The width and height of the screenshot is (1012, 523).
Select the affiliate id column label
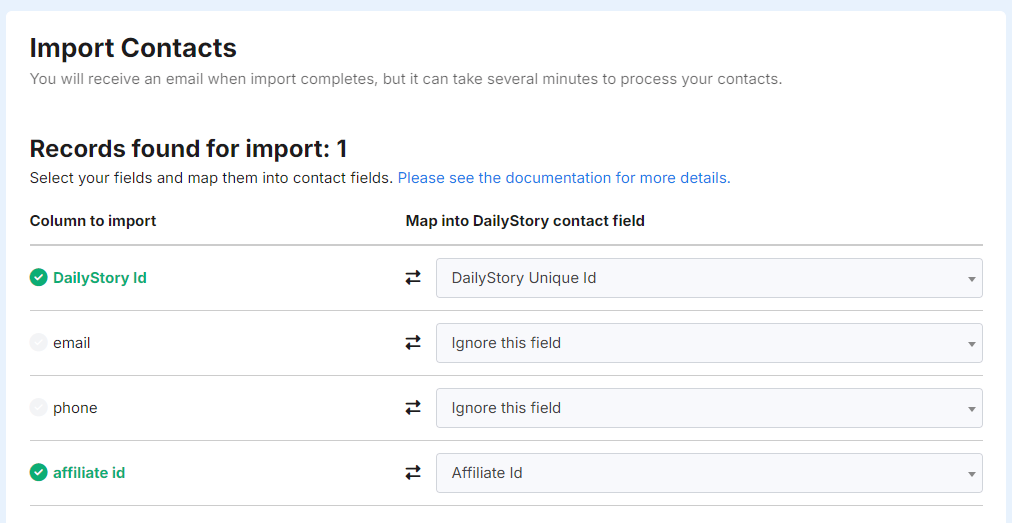pyautogui.click(x=89, y=473)
